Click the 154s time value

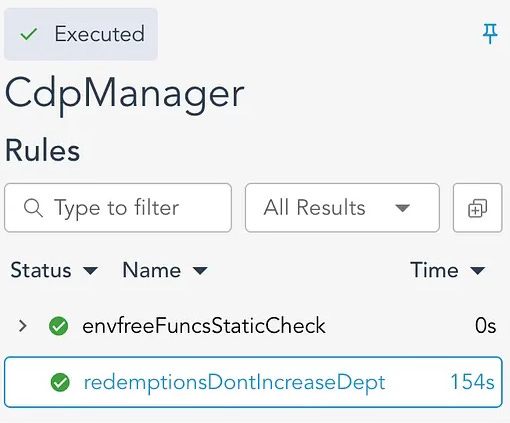tap(472, 382)
